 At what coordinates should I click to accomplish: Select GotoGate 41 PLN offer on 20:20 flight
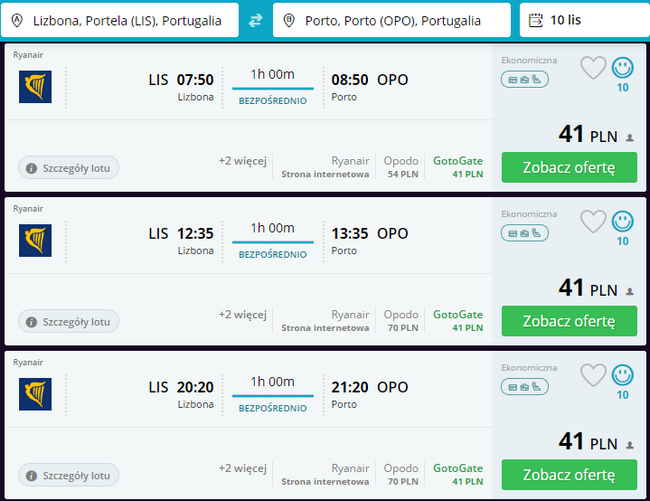coord(458,474)
